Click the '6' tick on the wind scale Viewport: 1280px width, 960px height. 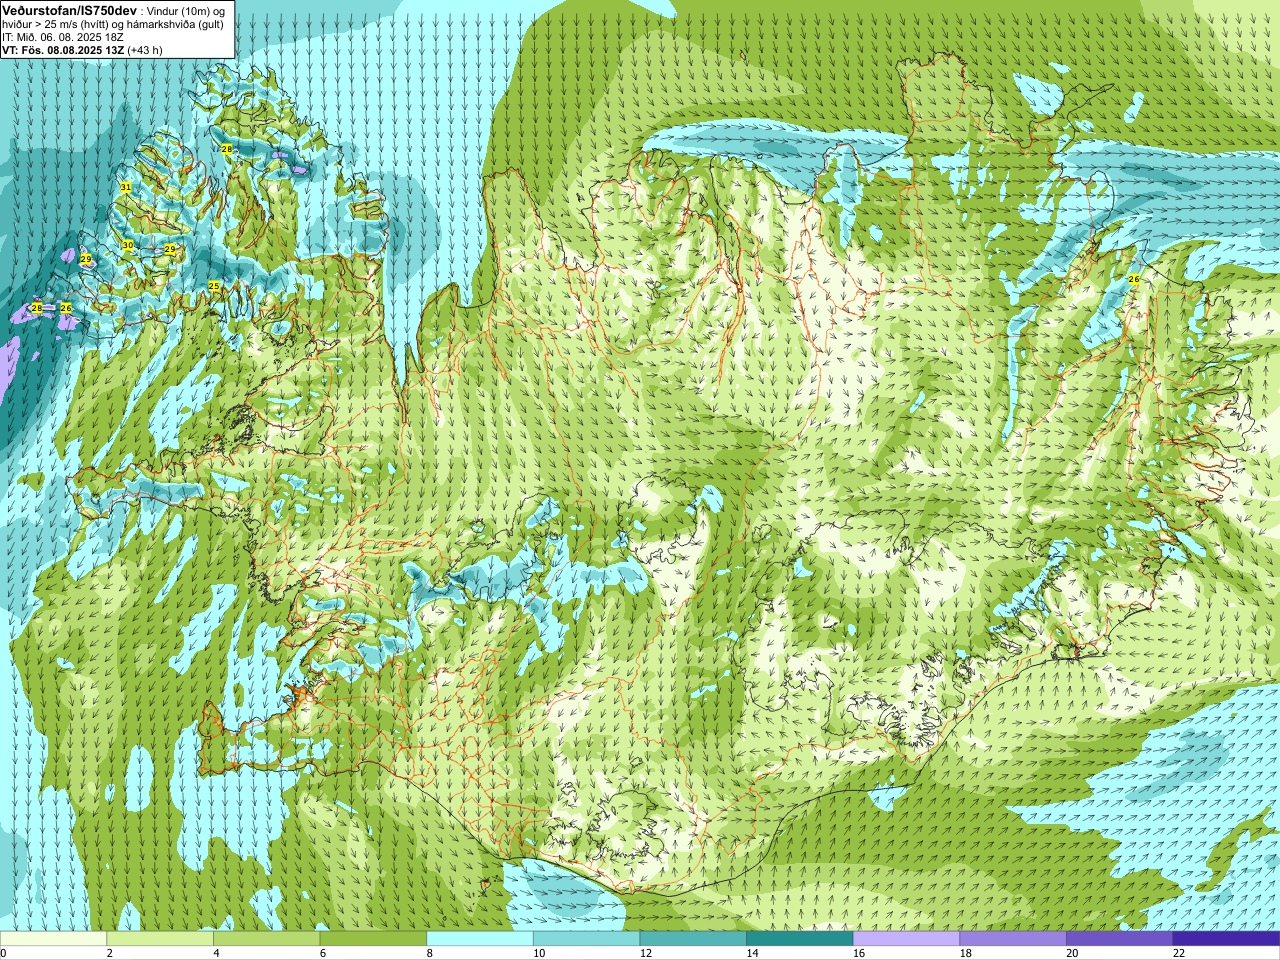(323, 953)
